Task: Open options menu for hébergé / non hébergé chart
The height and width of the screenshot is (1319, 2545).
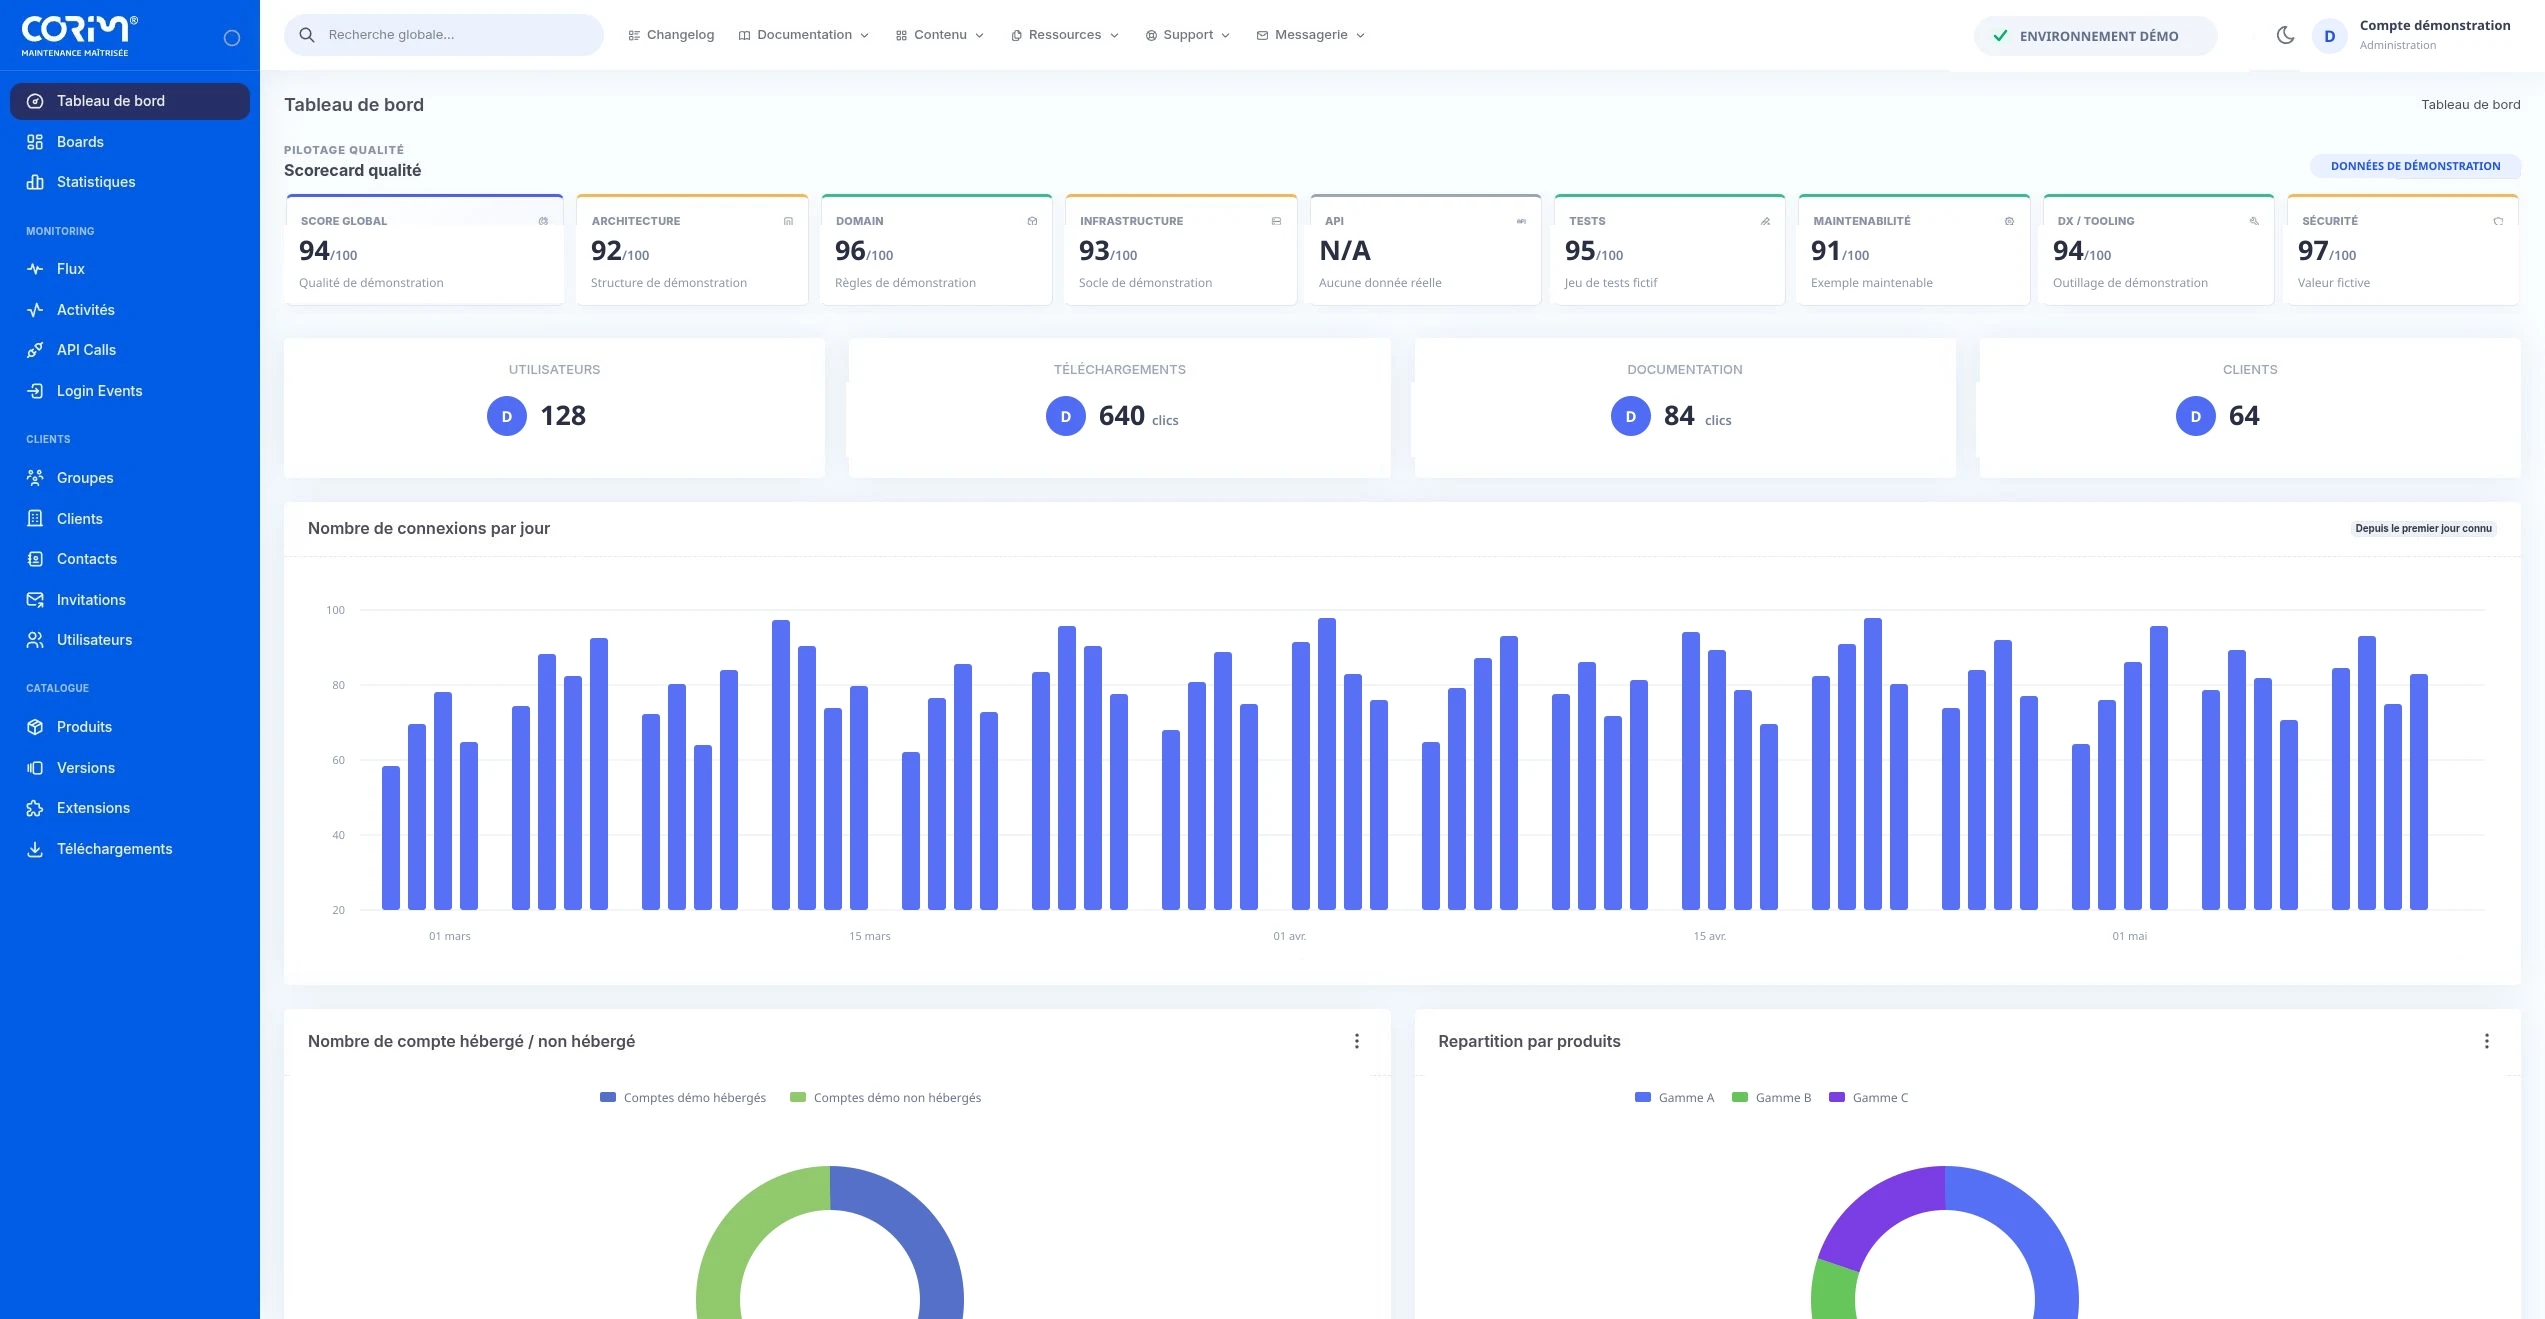Action: [1357, 1041]
